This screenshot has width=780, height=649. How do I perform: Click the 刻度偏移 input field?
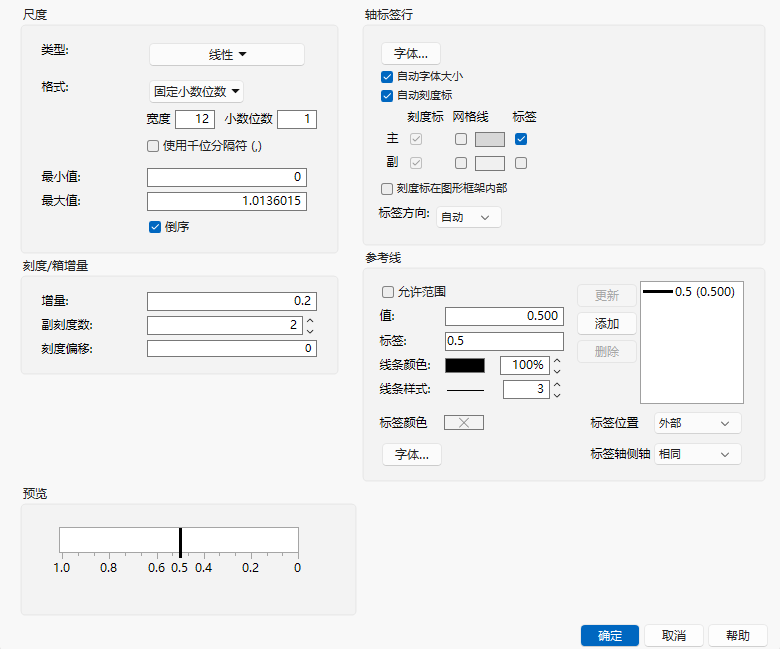[x=232, y=348]
